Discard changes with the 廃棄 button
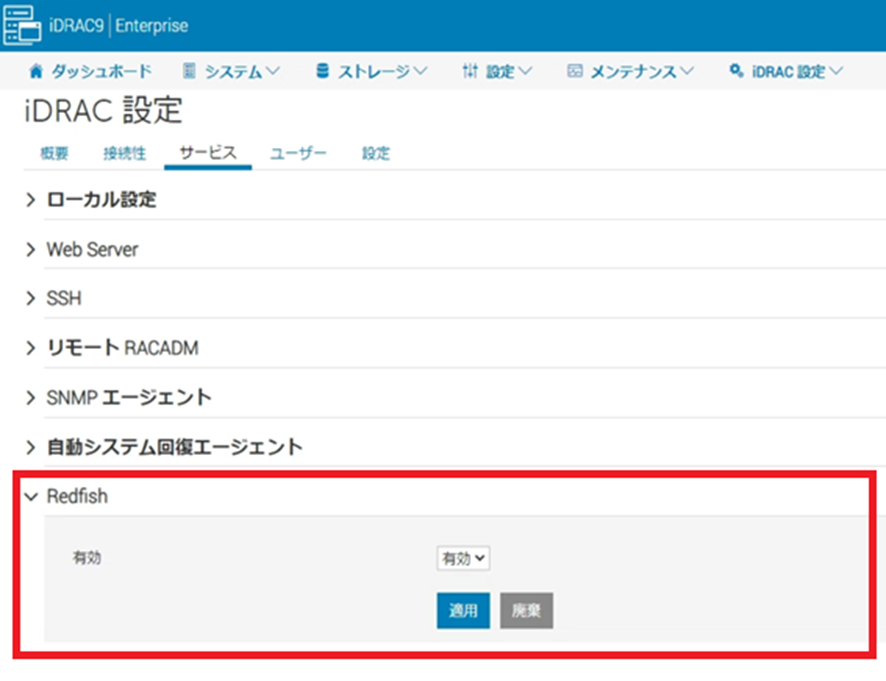886x681 pixels. (x=526, y=611)
